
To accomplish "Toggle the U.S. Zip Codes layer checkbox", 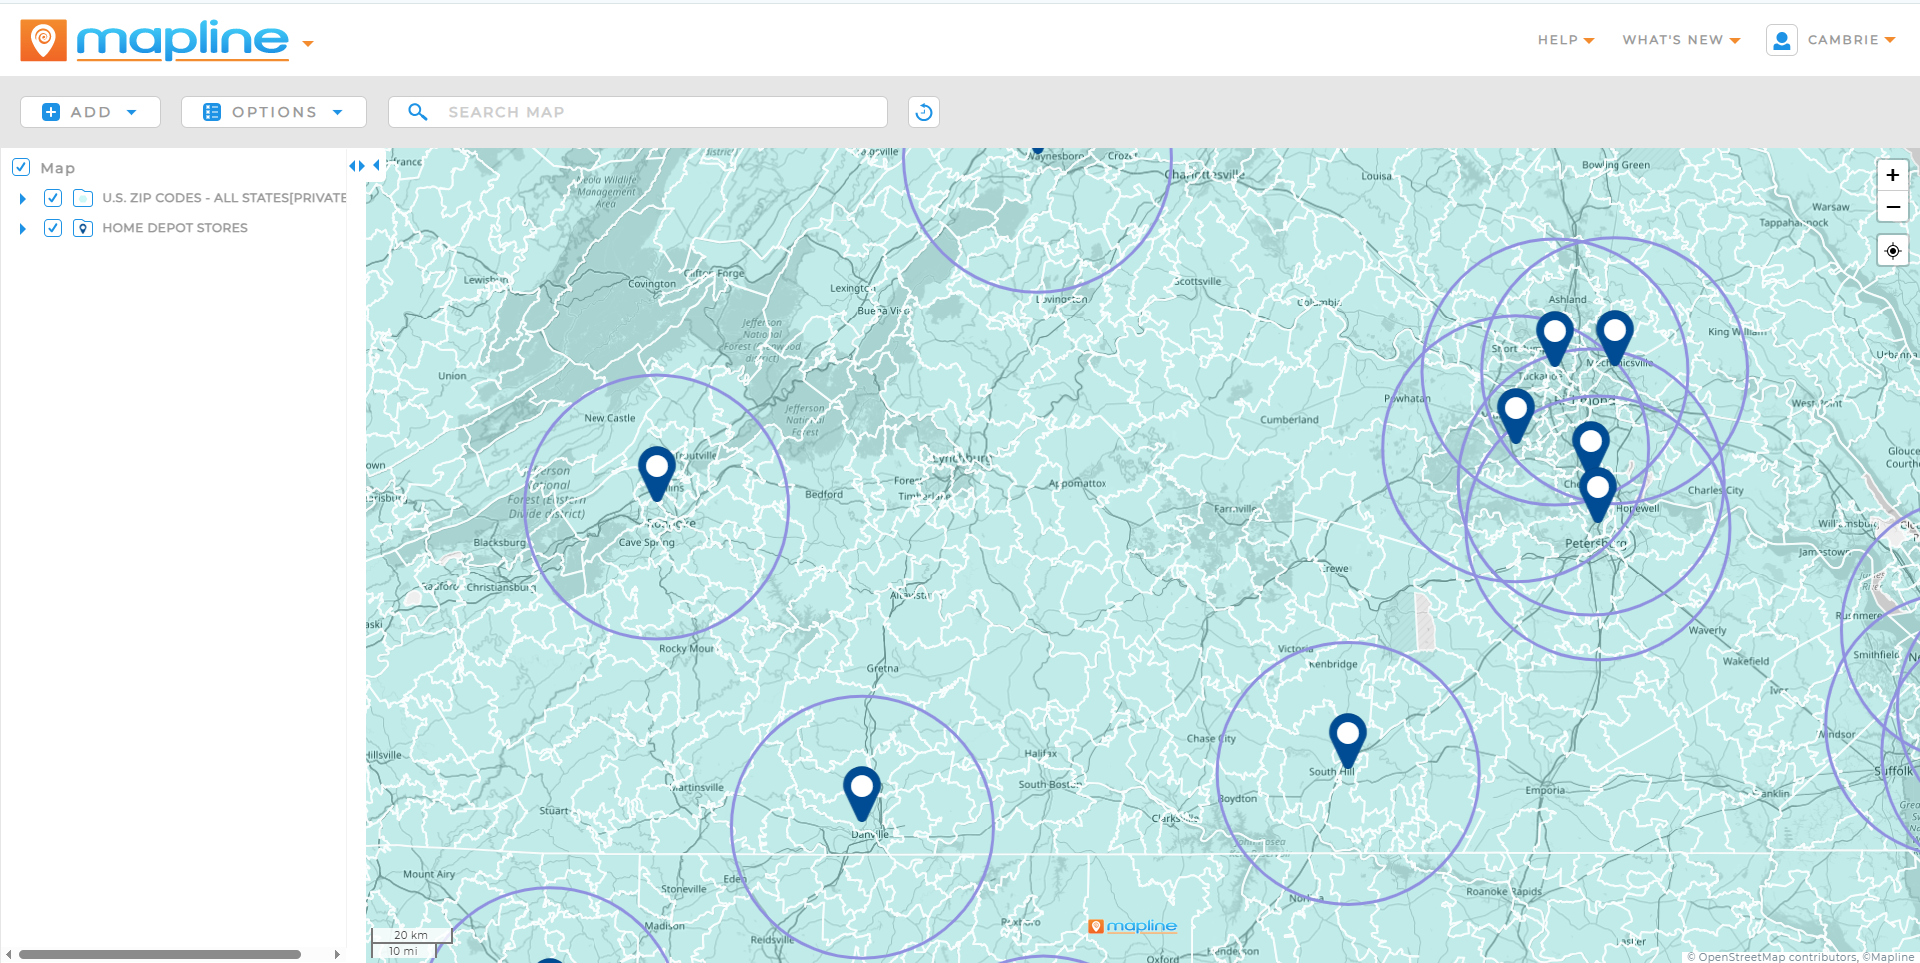I will coord(53,198).
